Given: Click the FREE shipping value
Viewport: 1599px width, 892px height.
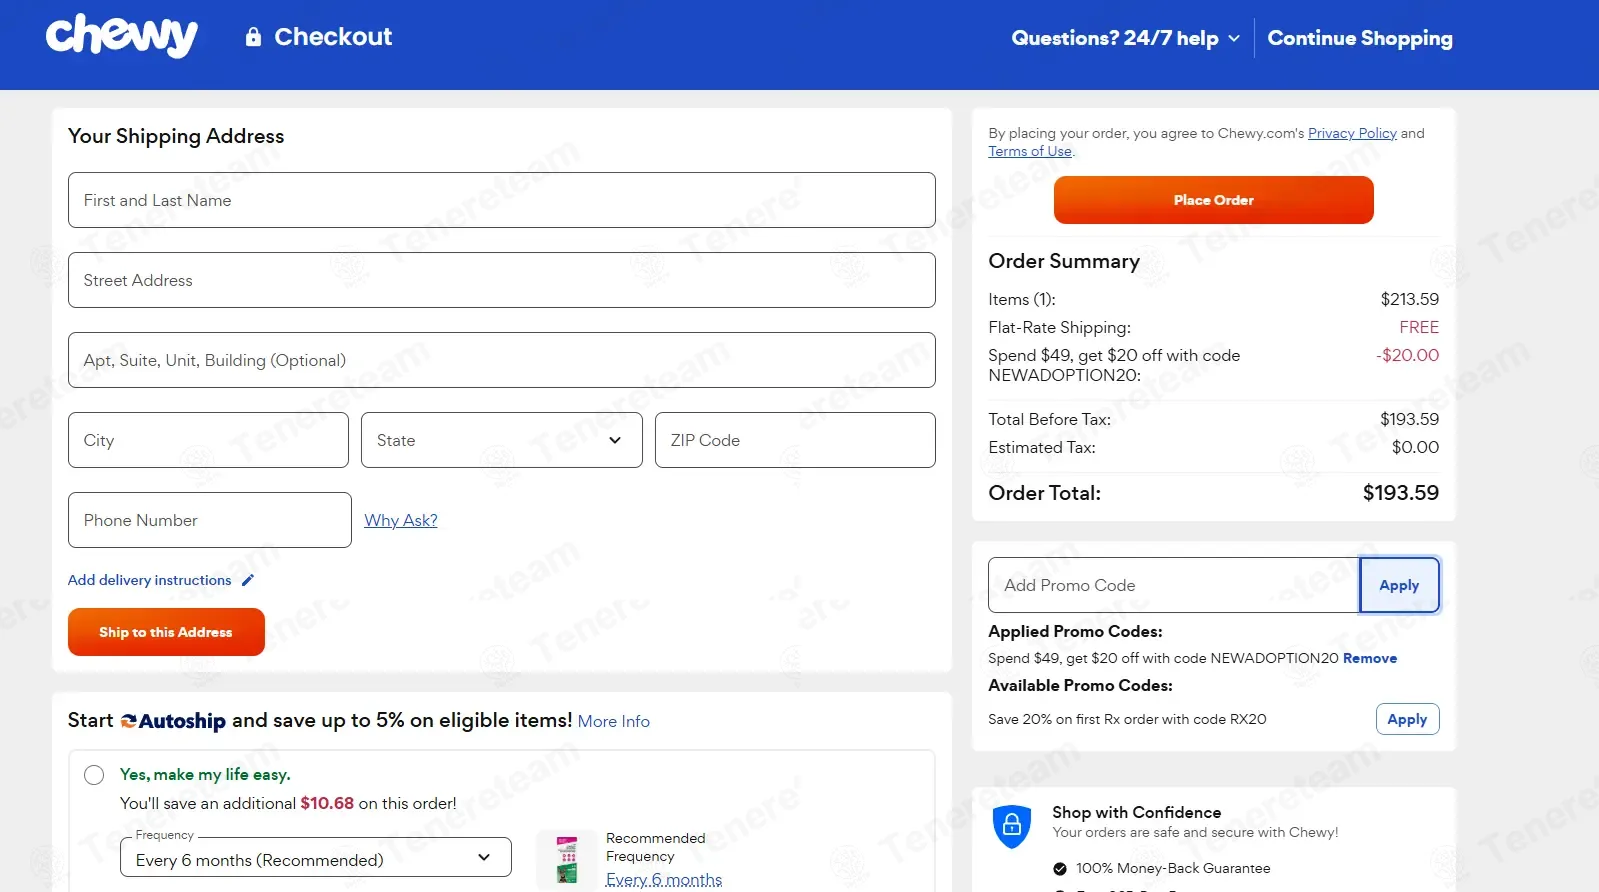Looking at the screenshot, I should click(1419, 327).
